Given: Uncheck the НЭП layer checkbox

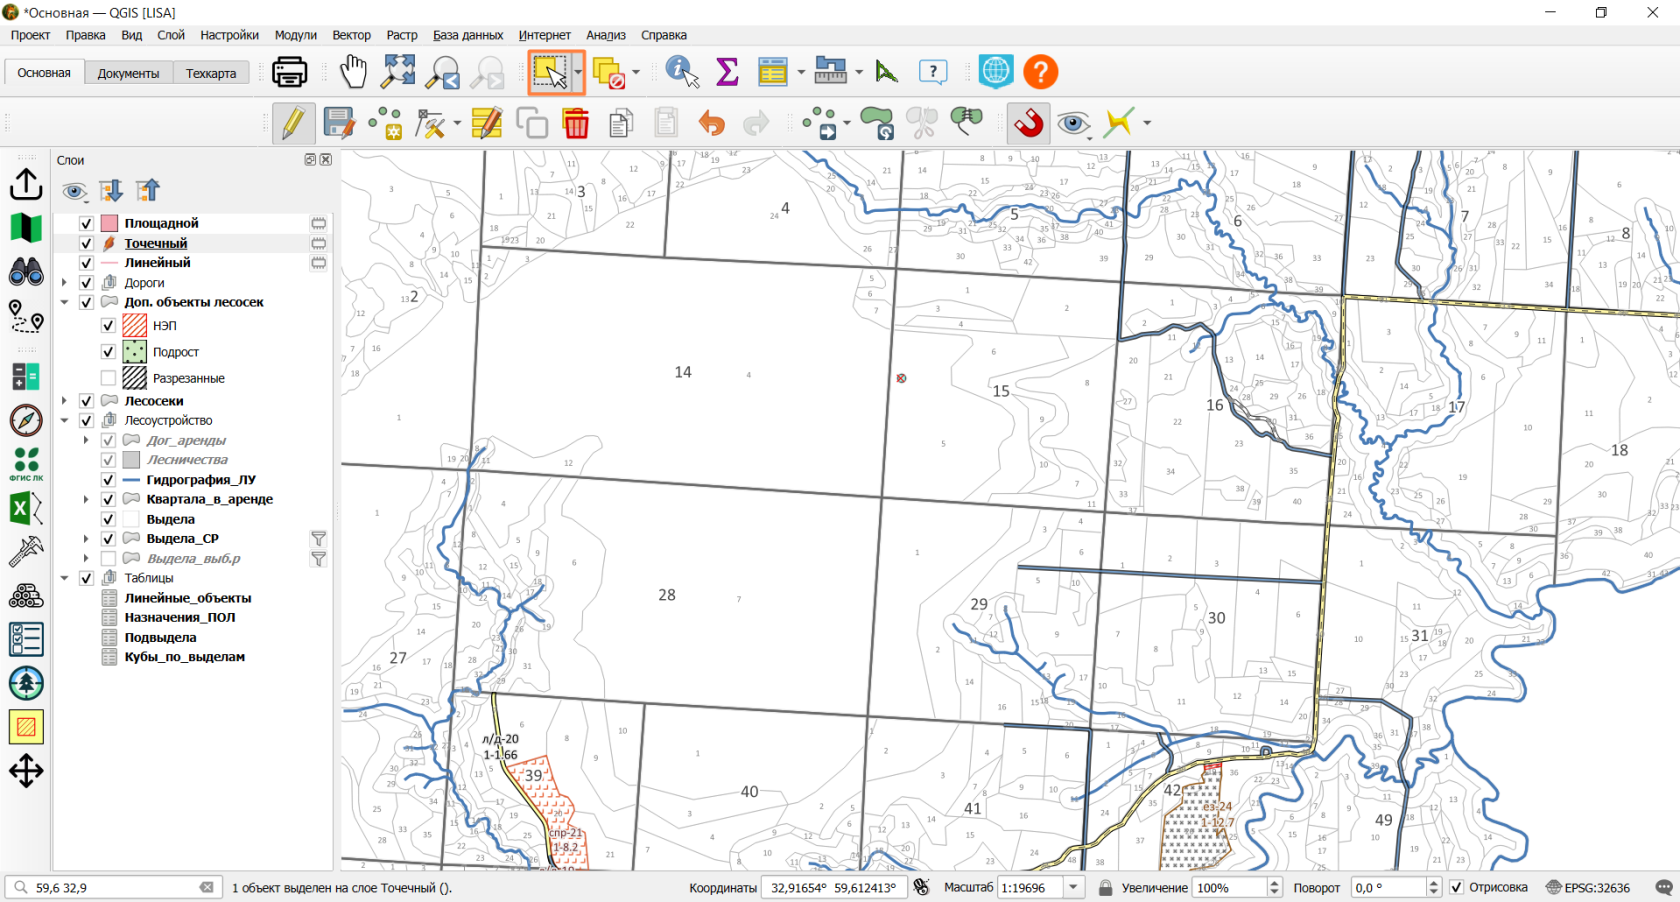Looking at the screenshot, I should coord(108,325).
